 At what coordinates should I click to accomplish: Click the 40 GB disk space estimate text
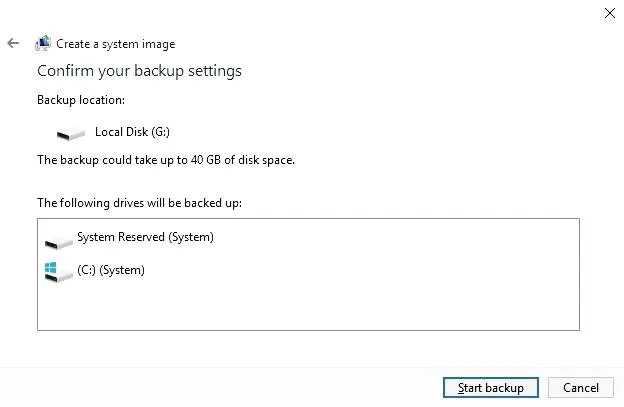tap(166, 160)
